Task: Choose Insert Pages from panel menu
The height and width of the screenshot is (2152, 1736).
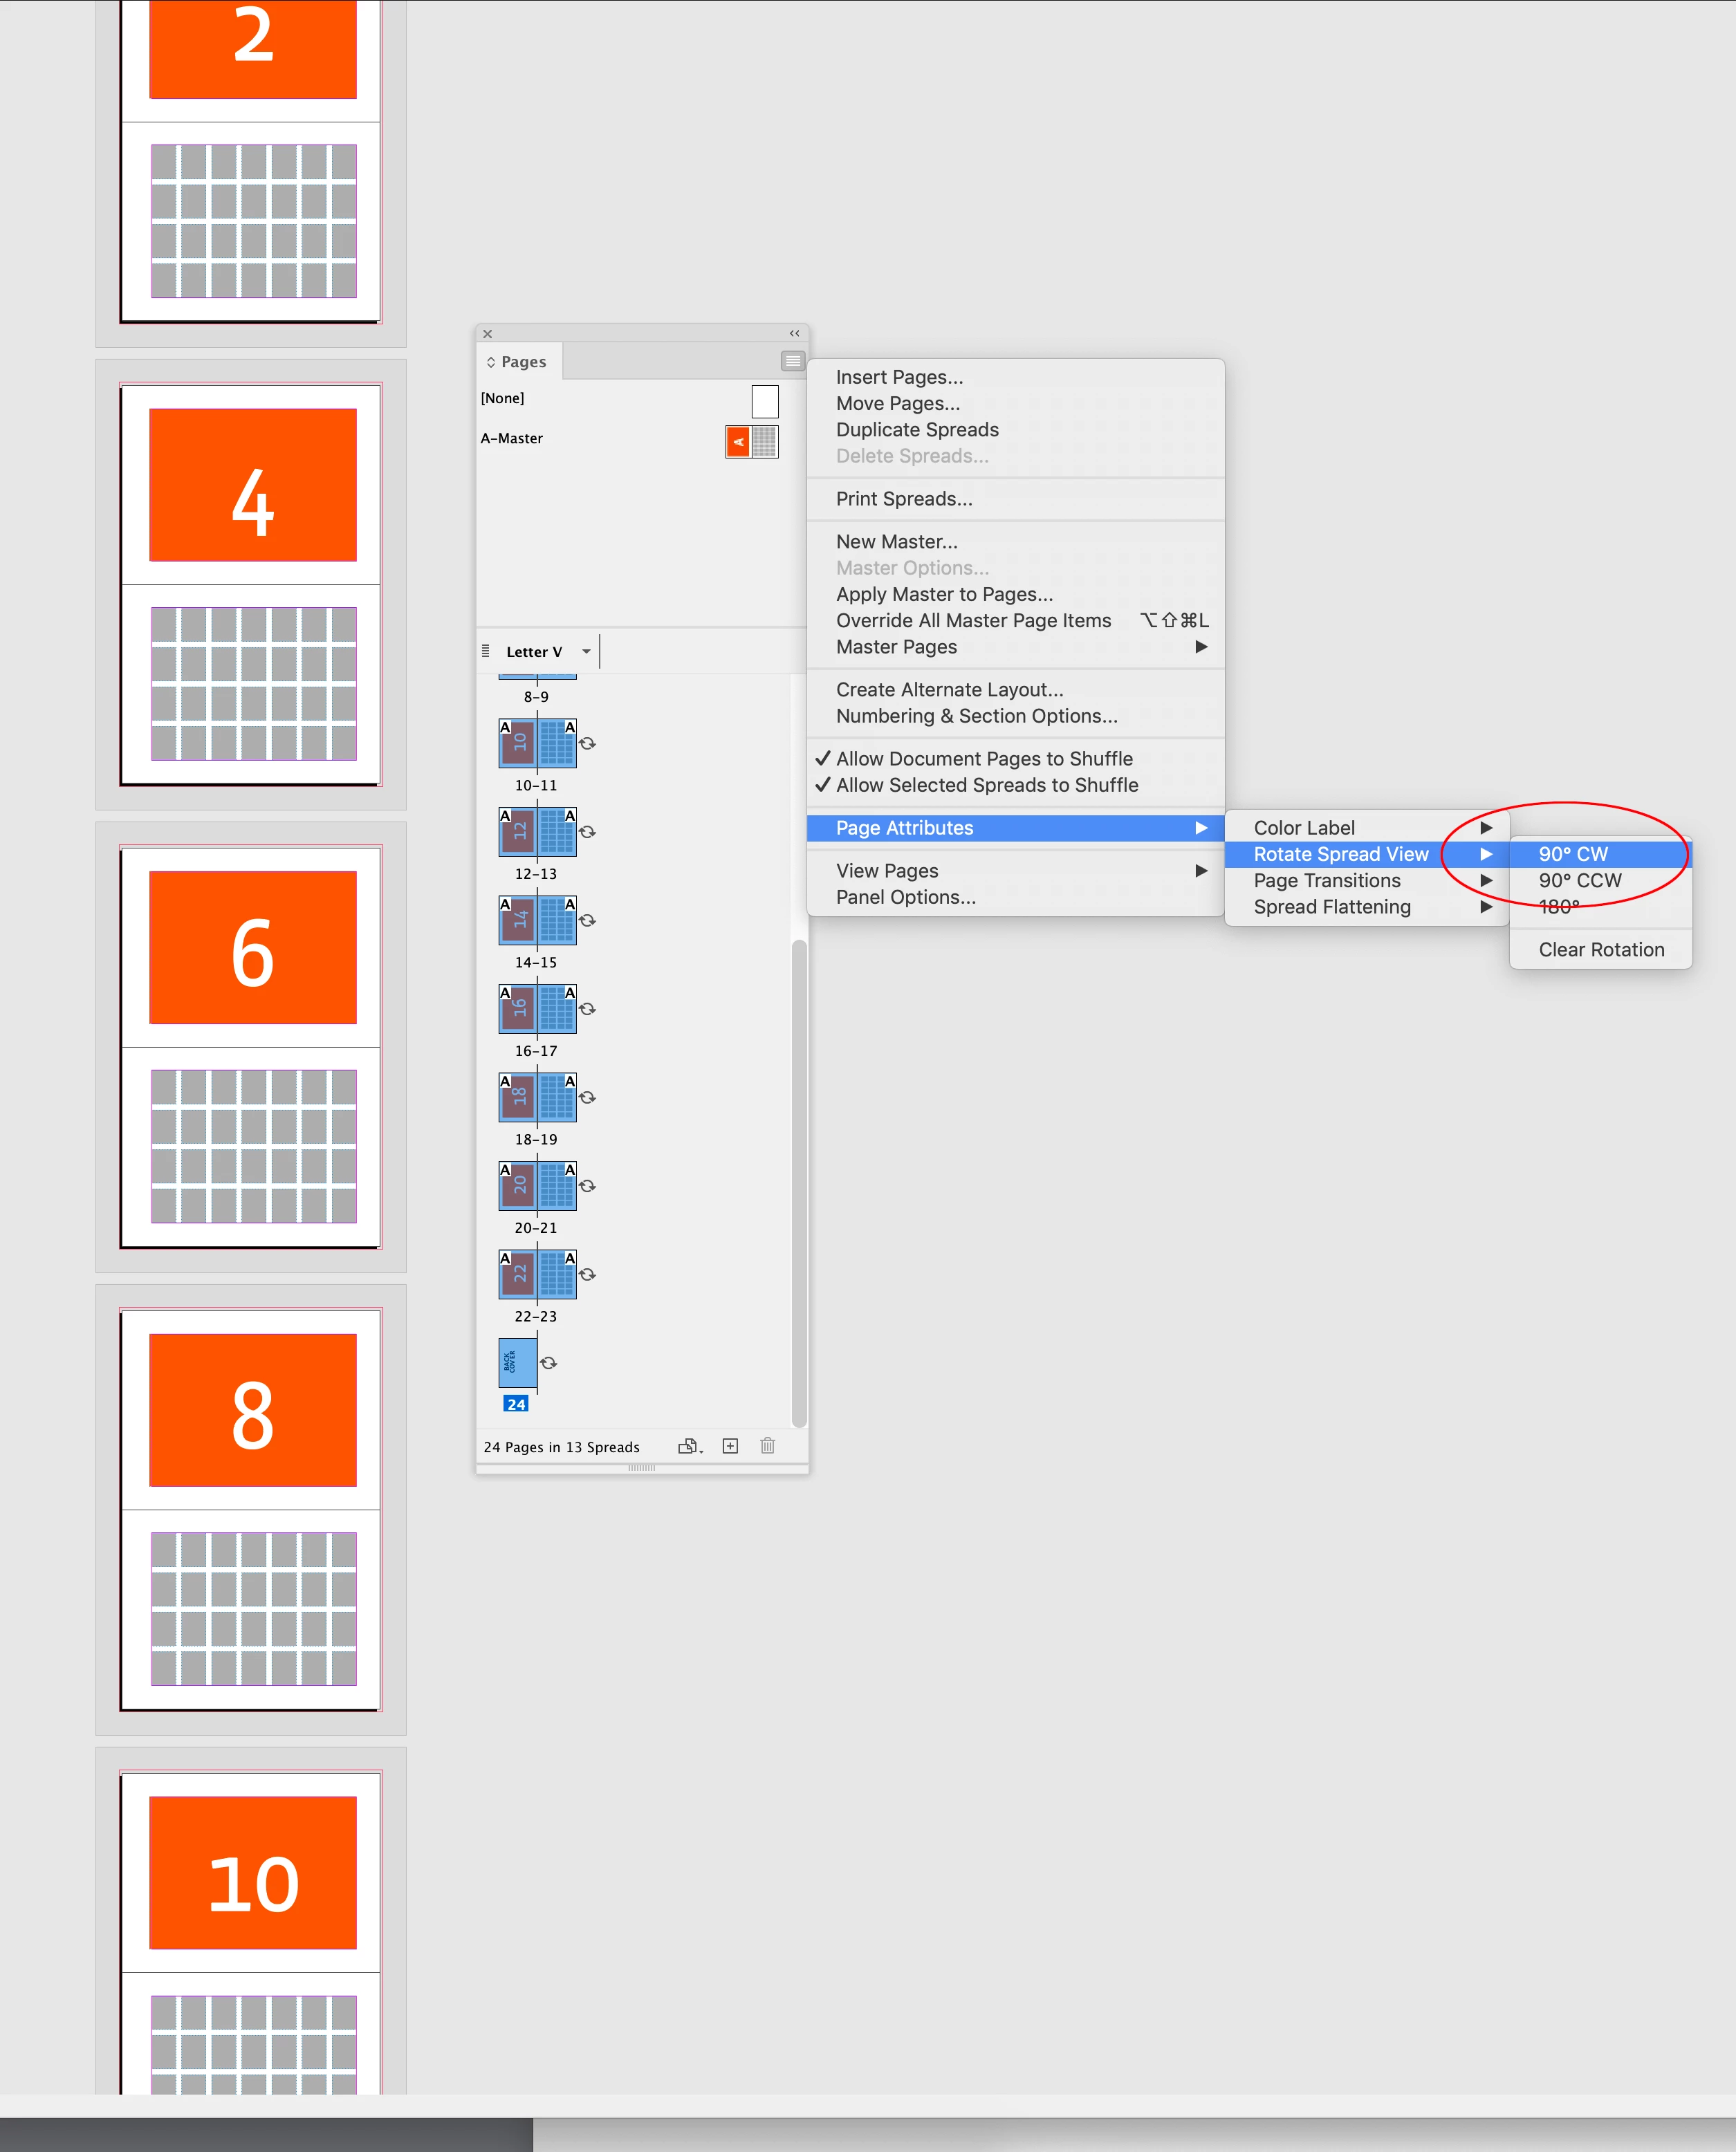Action: (x=899, y=377)
